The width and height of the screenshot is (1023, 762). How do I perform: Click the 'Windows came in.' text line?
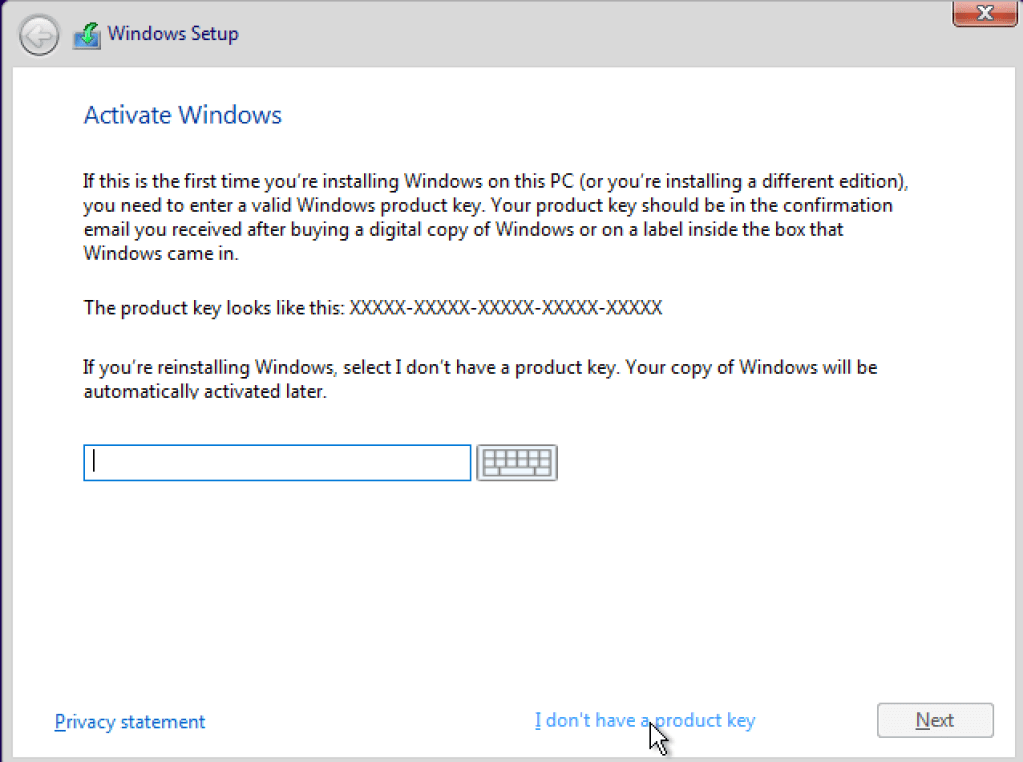point(162,253)
